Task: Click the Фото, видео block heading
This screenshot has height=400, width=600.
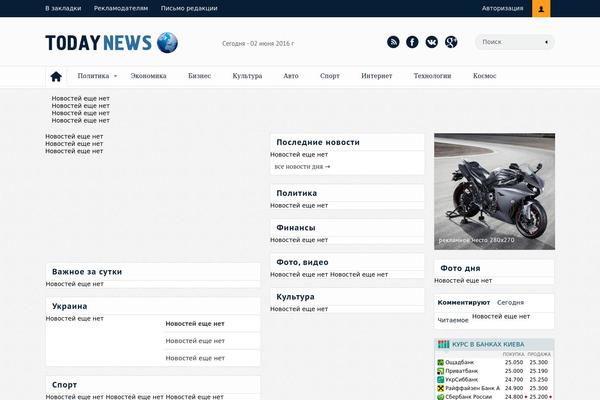Action: coord(302,262)
